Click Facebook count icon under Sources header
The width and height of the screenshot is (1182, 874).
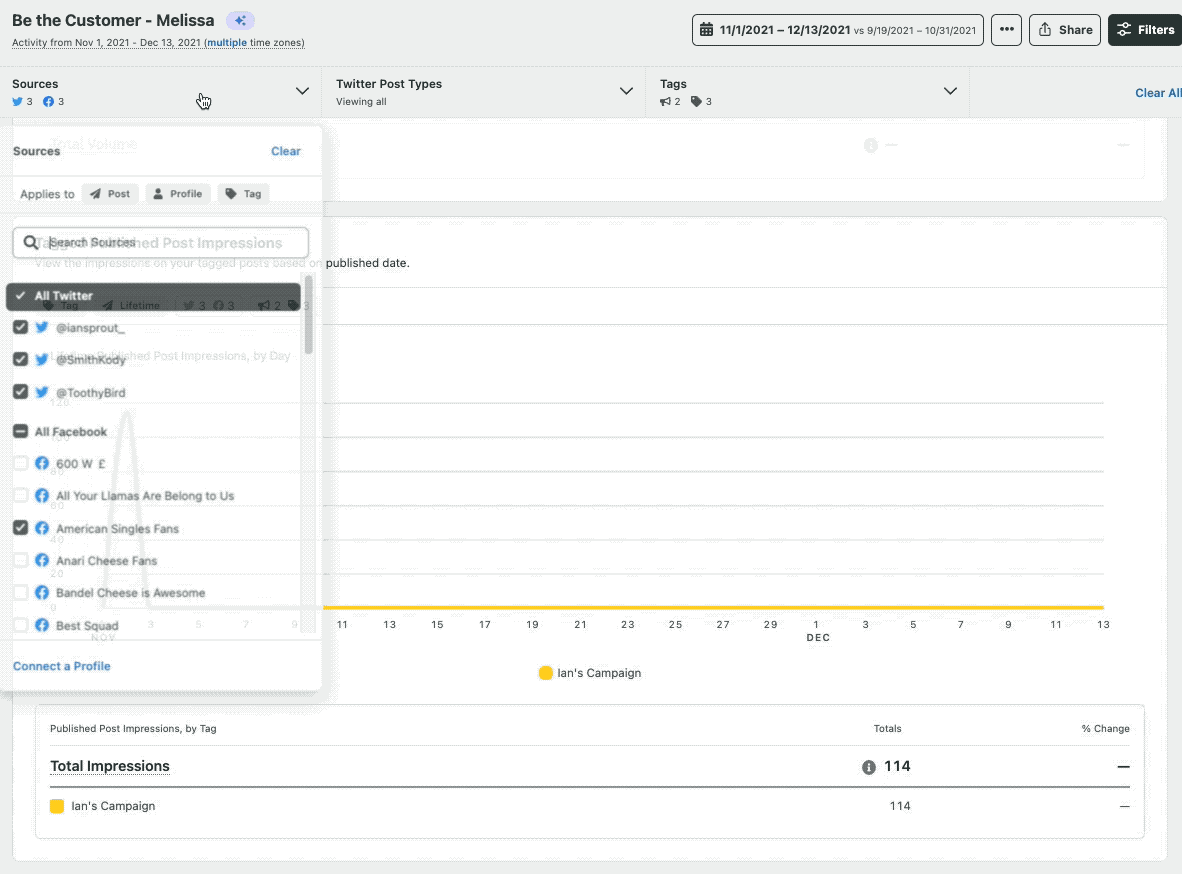point(48,102)
